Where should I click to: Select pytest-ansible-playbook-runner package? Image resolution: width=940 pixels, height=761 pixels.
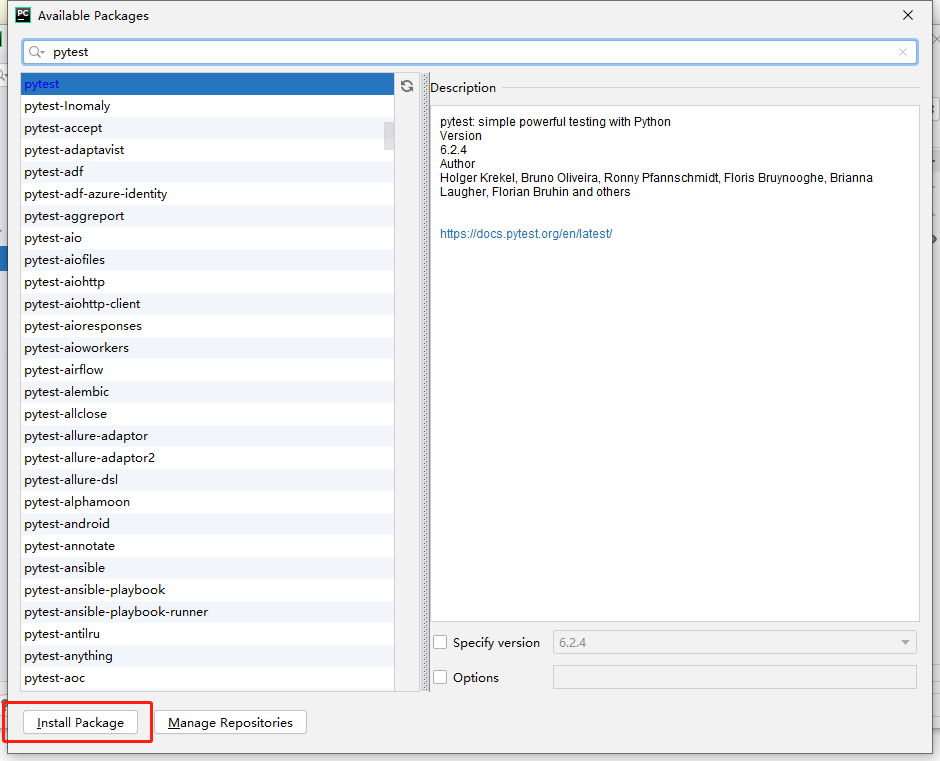pos(207,612)
